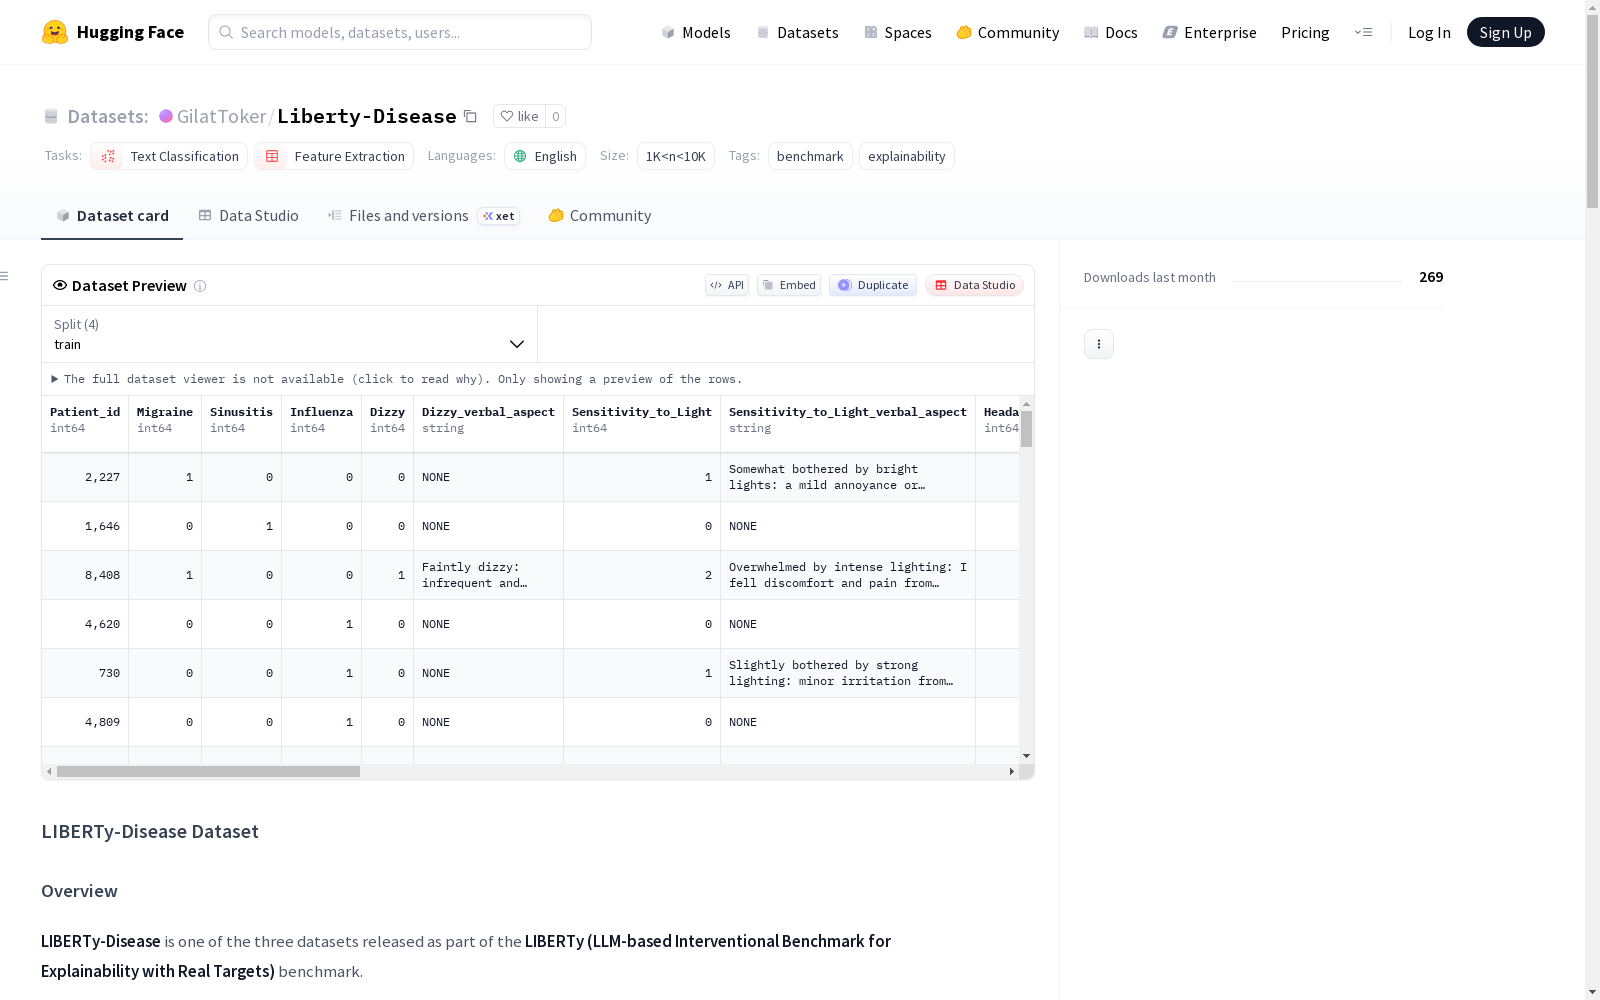1600x1000 pixels.
Task: Click the Duplicate button
Action: [873, 285]
